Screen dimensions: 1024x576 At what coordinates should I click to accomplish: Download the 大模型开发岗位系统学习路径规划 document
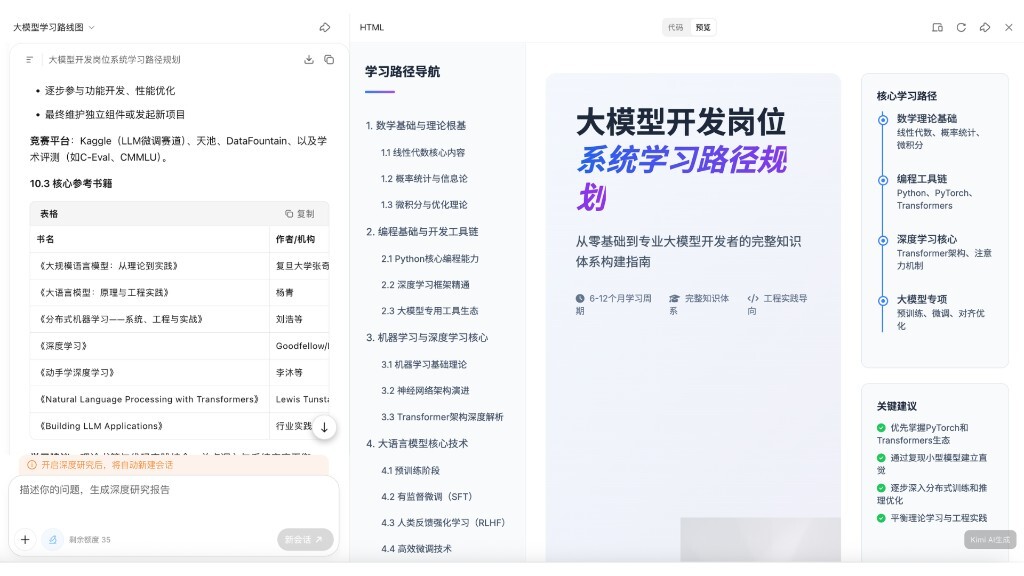coord(309,60)
